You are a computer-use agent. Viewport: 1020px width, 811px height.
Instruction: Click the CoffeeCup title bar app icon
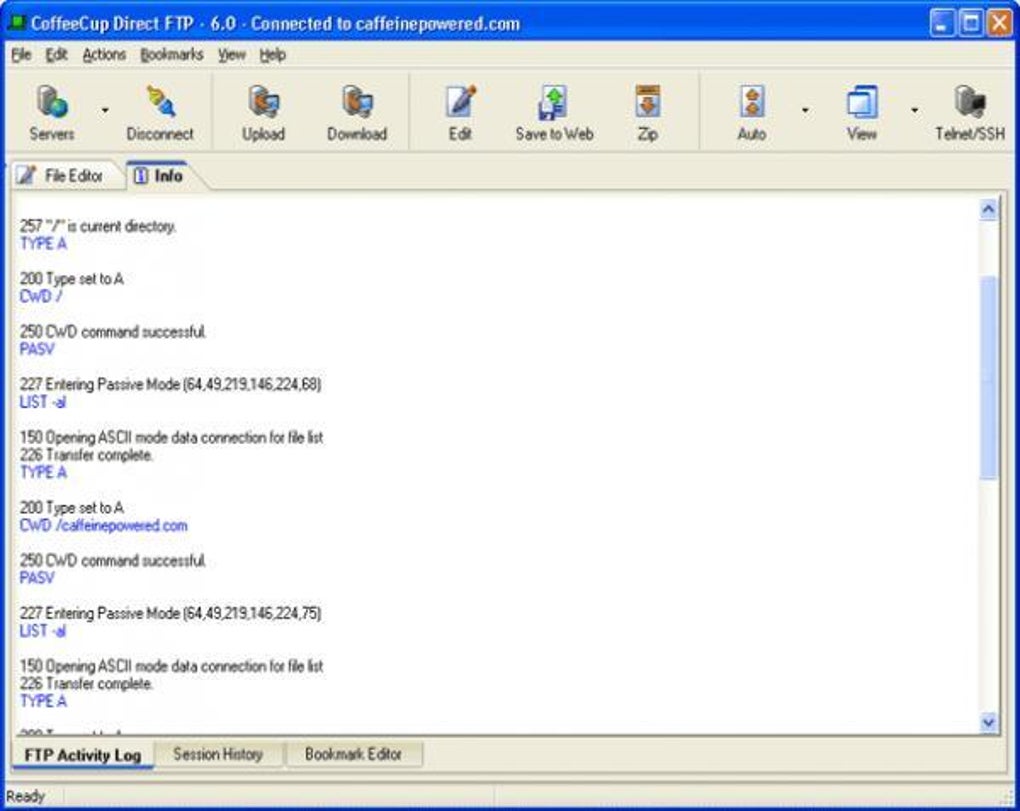[x=16, y=23]
